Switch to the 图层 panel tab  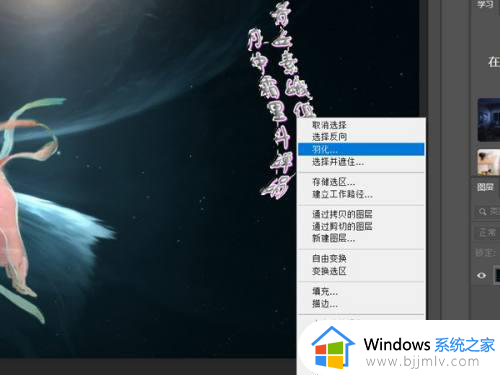pyautogui.click(x=485, y=187)
